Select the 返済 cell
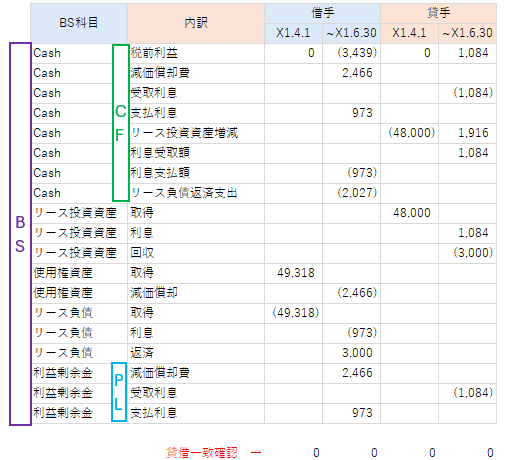 pos(196,353)
